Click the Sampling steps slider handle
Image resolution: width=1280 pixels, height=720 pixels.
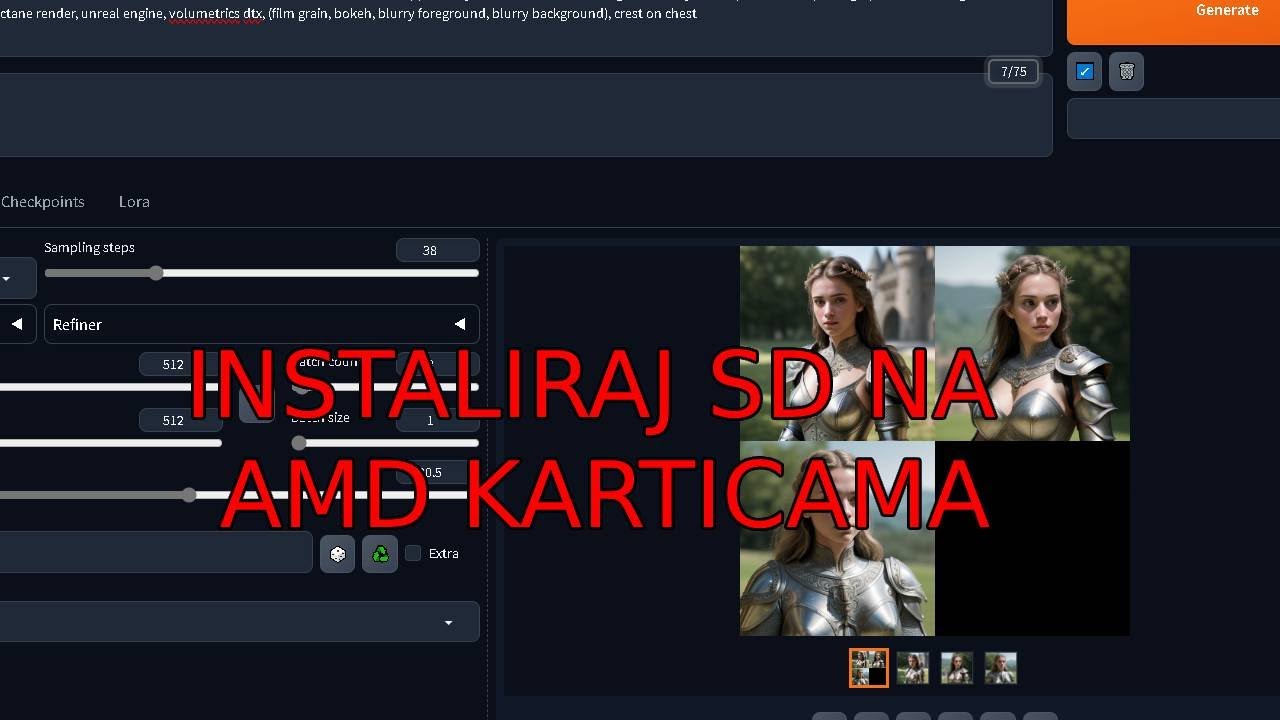[x=156, y=273]
